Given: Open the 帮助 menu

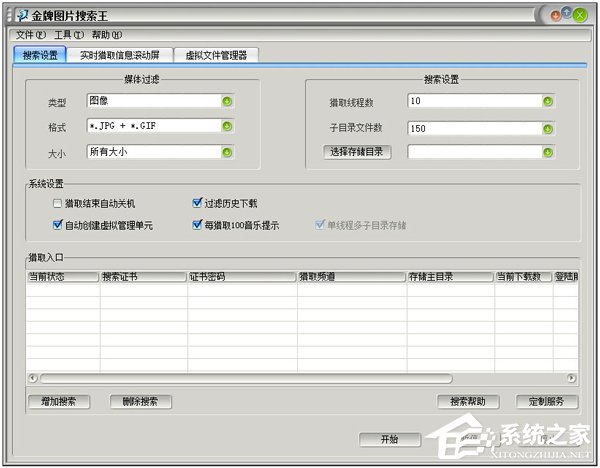Looking at the screenshot, I should click(107, 35).
